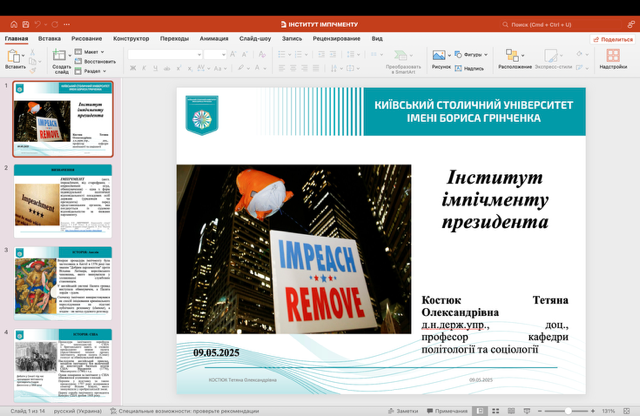640x416 pixels.
Task: Open the Надстройки add-ins icon
Action: [x=613, y=56]
